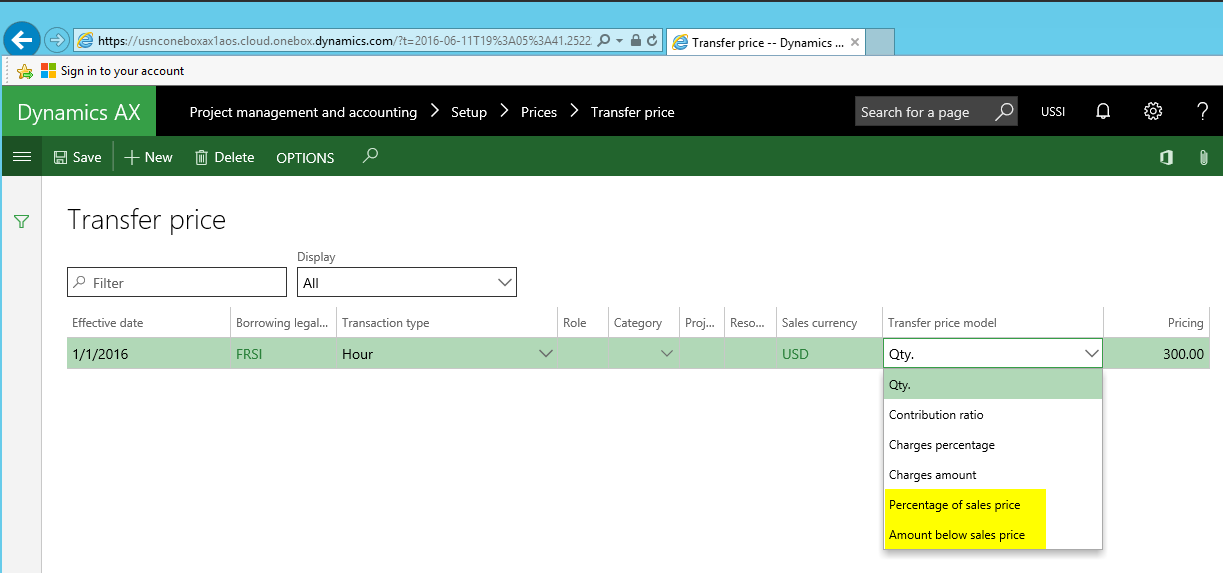This screenshot has width=1223, height=573.
Task: Choose Amount below sales price option
Action: point(956,535)
